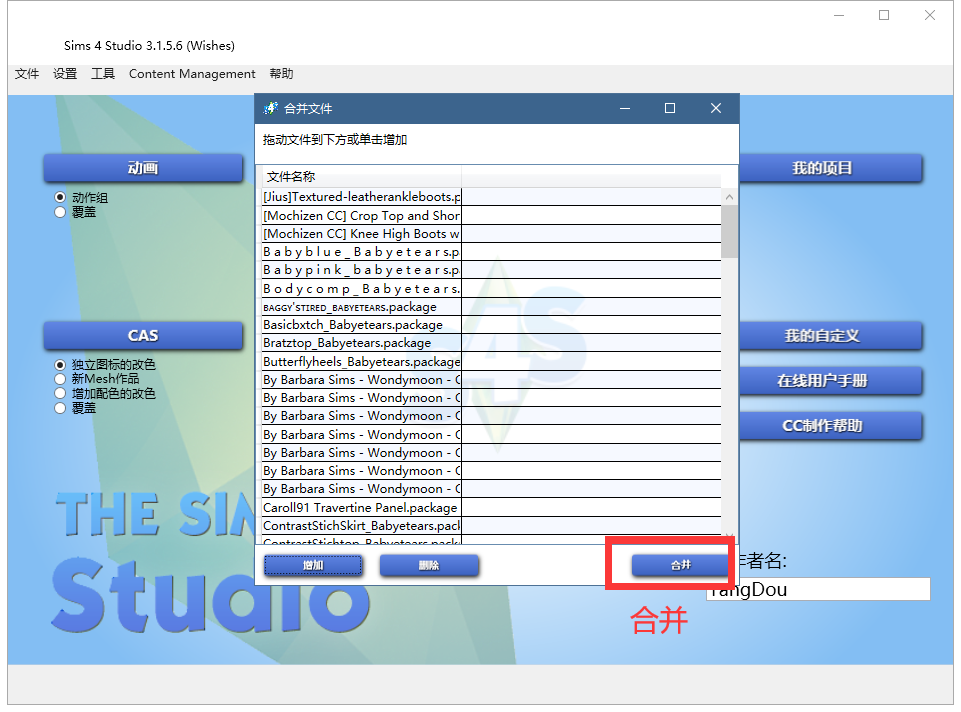
Task: Open the 设置 menu
Action: [x=65, y=74]
